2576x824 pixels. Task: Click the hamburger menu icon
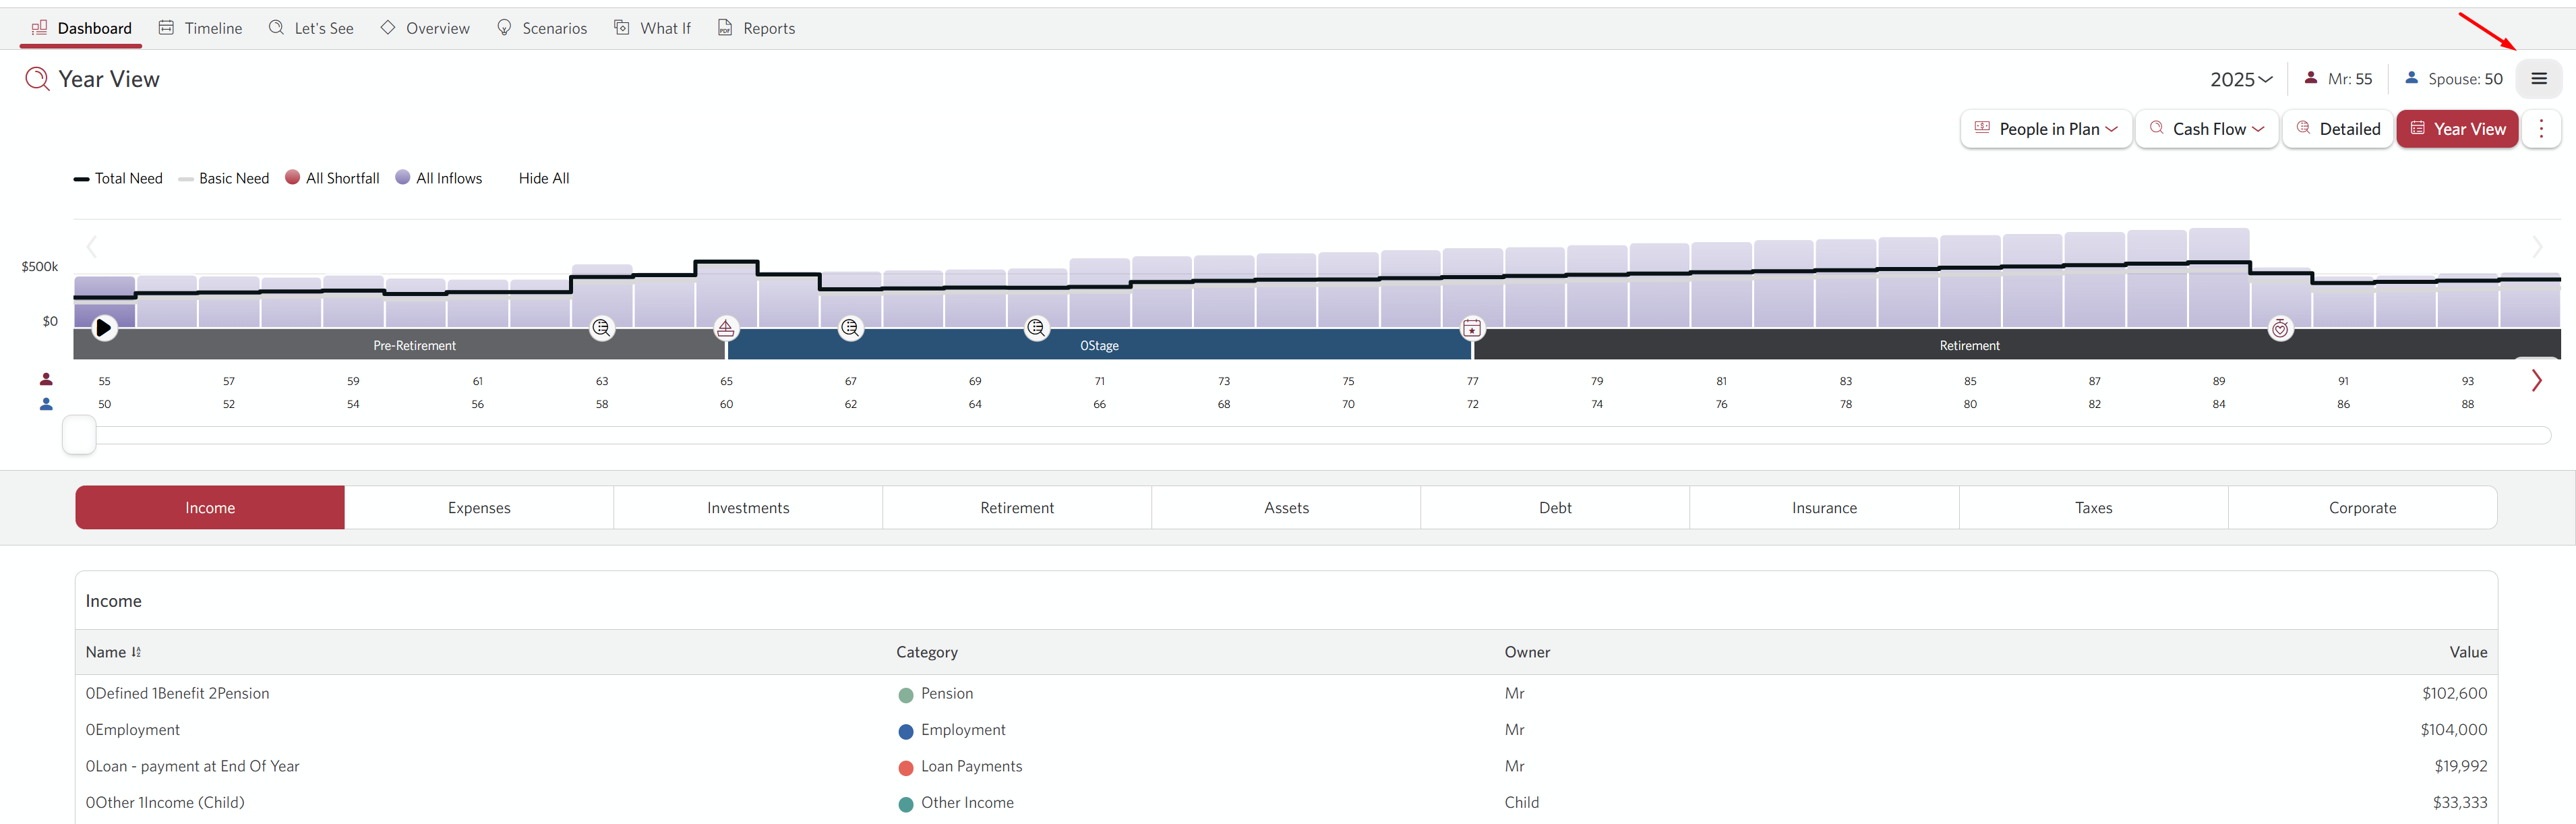[x=2538, y=79]
